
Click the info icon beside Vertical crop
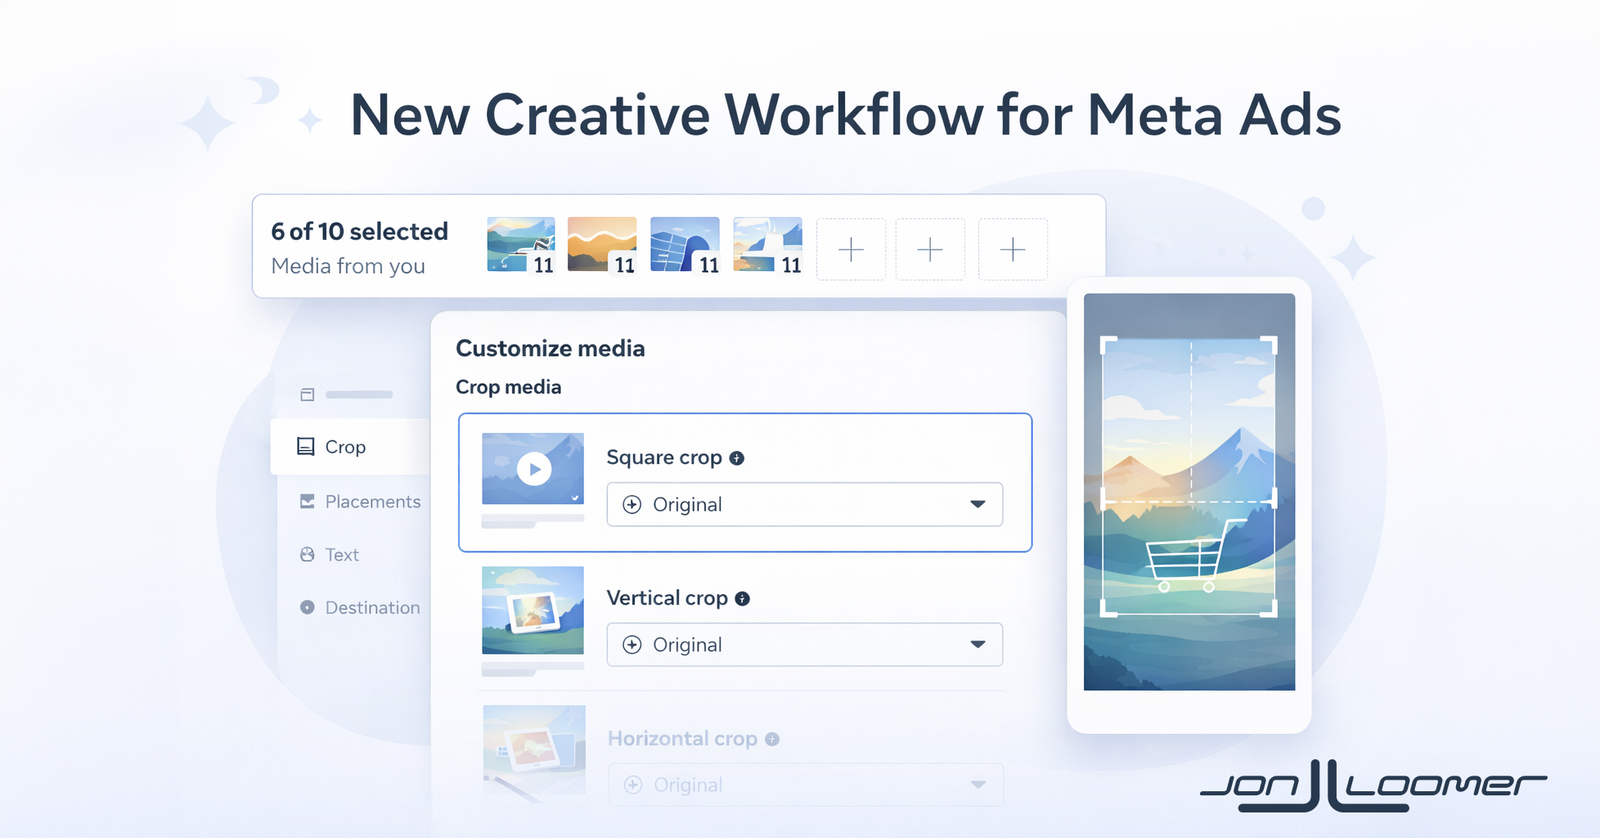point(742,599)
